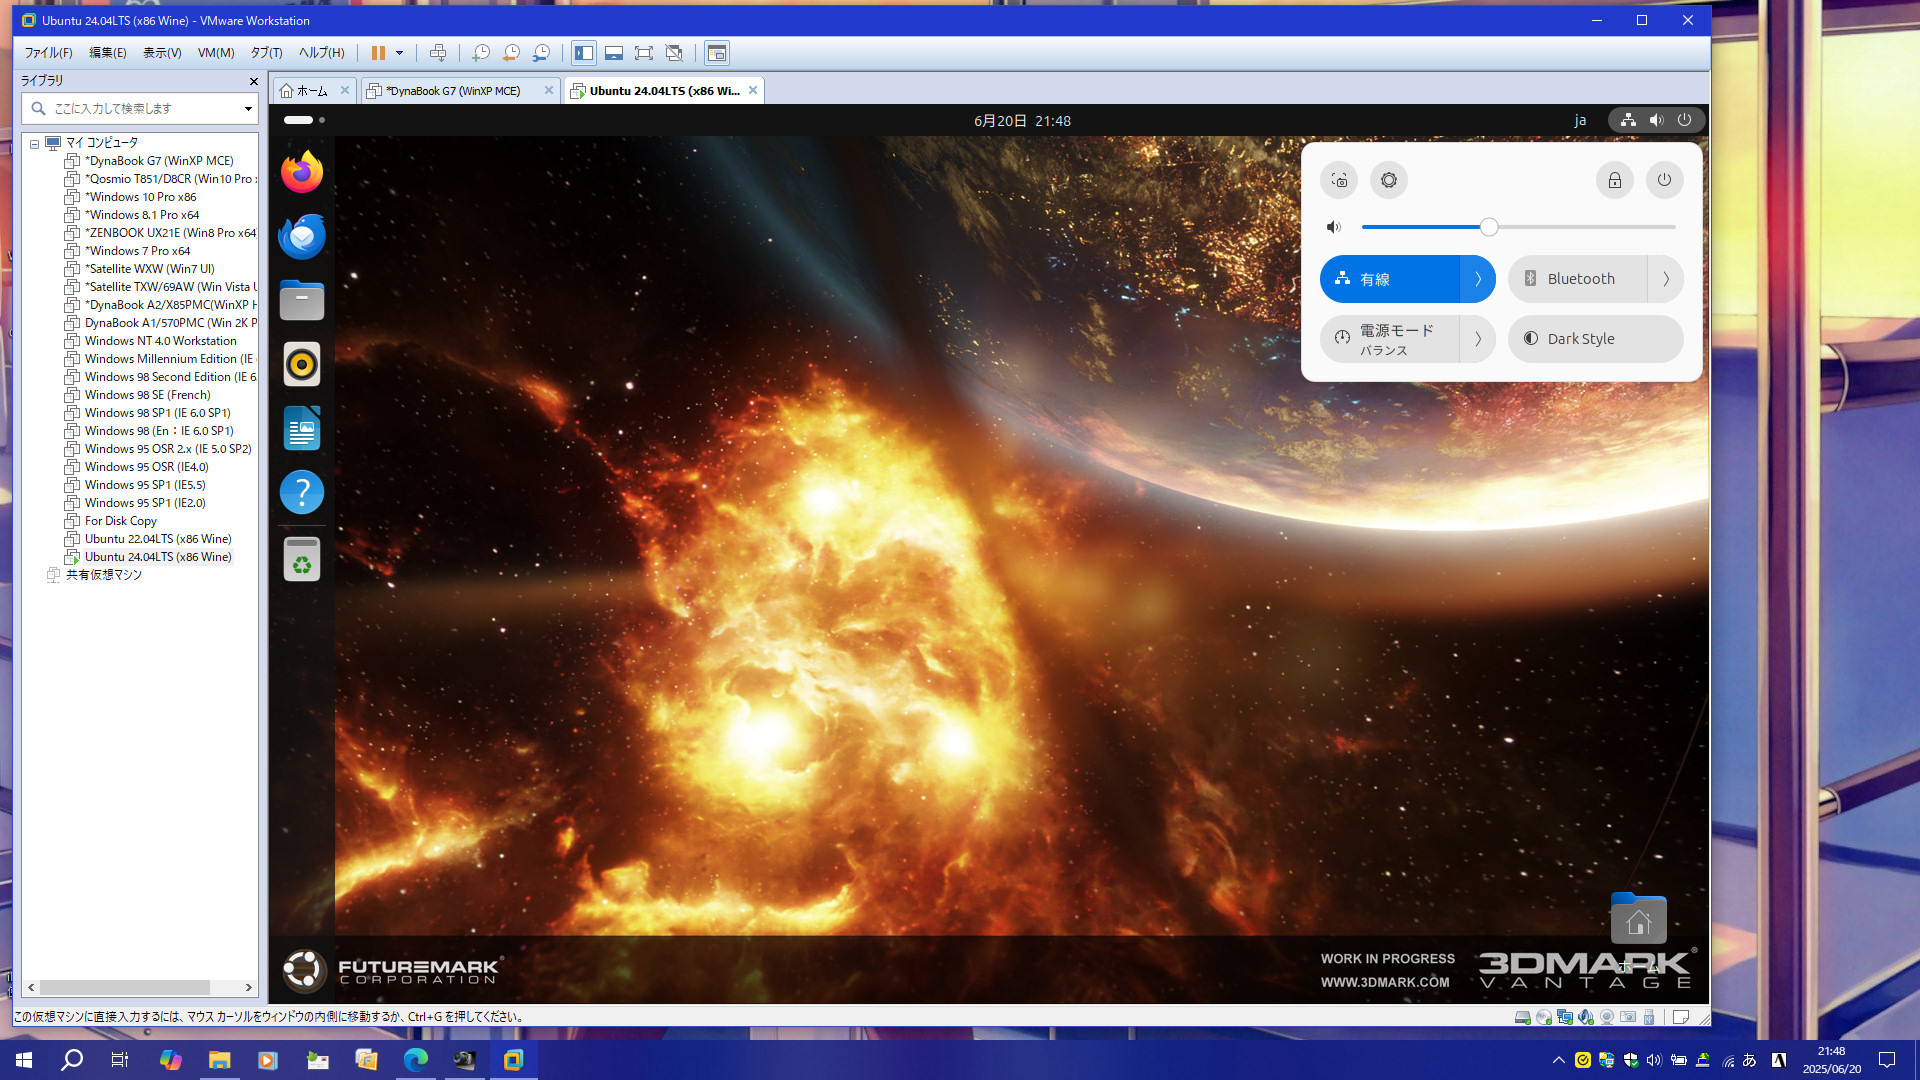Open the snapshot manager
Viewport: 1920px width, 1080px height.
click(541, 53)
